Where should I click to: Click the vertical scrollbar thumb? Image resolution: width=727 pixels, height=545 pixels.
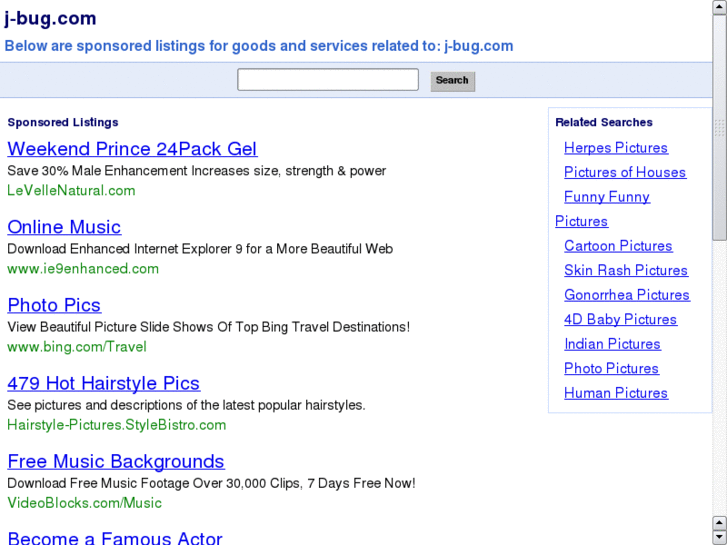click(719, 125)
